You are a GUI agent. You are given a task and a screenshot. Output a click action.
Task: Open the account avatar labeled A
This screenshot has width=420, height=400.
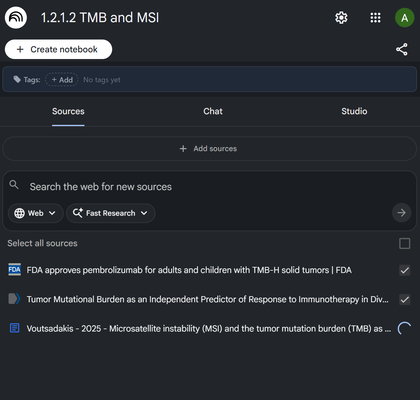click(x=404, y=18)
